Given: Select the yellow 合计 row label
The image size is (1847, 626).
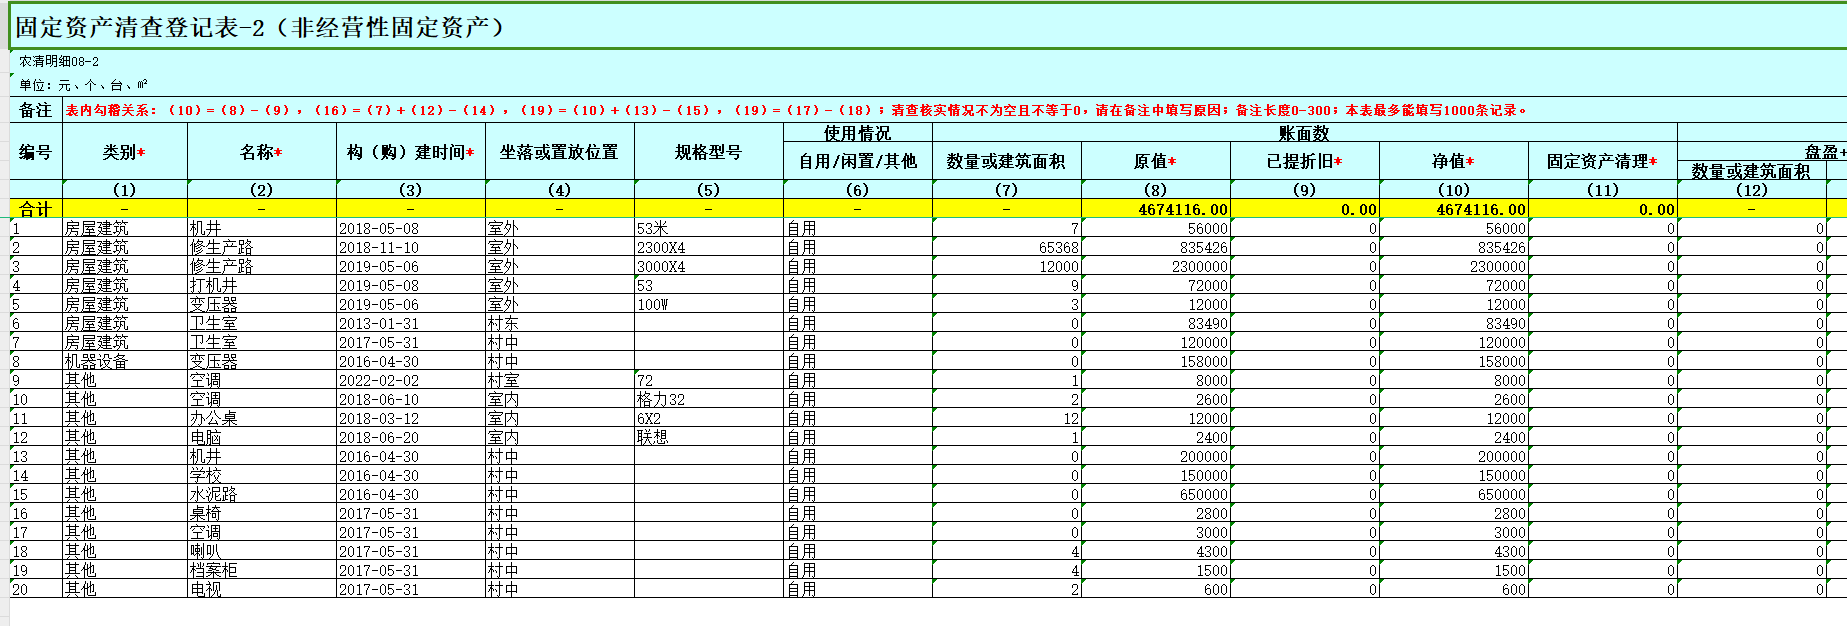Looking at the screenshot, I should point(36,209).
